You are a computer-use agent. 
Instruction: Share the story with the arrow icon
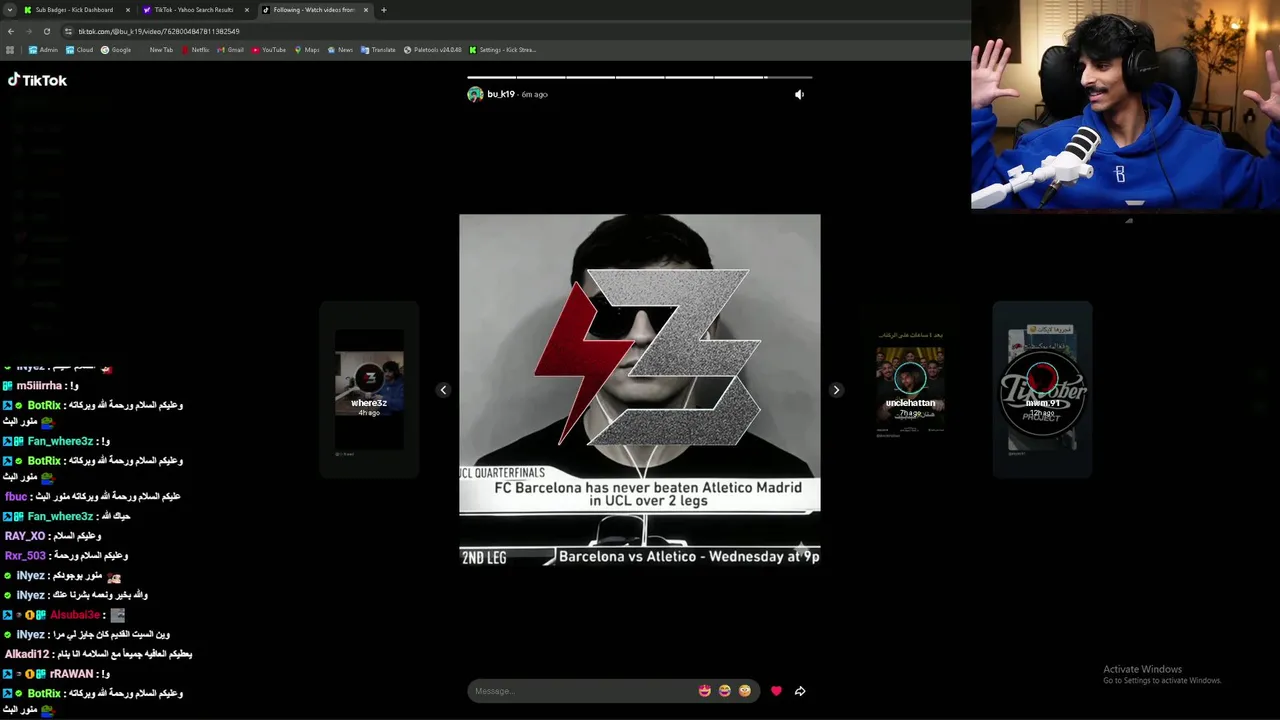800,691
